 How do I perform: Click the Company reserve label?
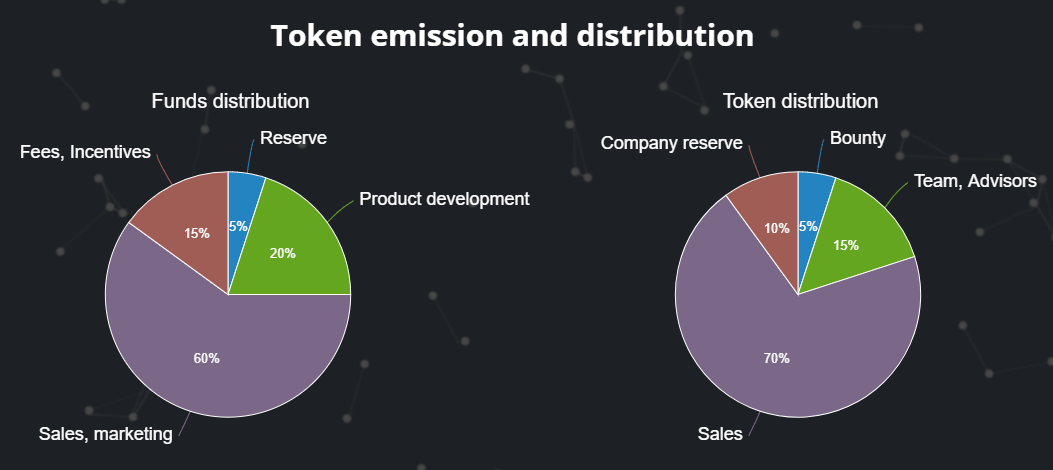671,143
